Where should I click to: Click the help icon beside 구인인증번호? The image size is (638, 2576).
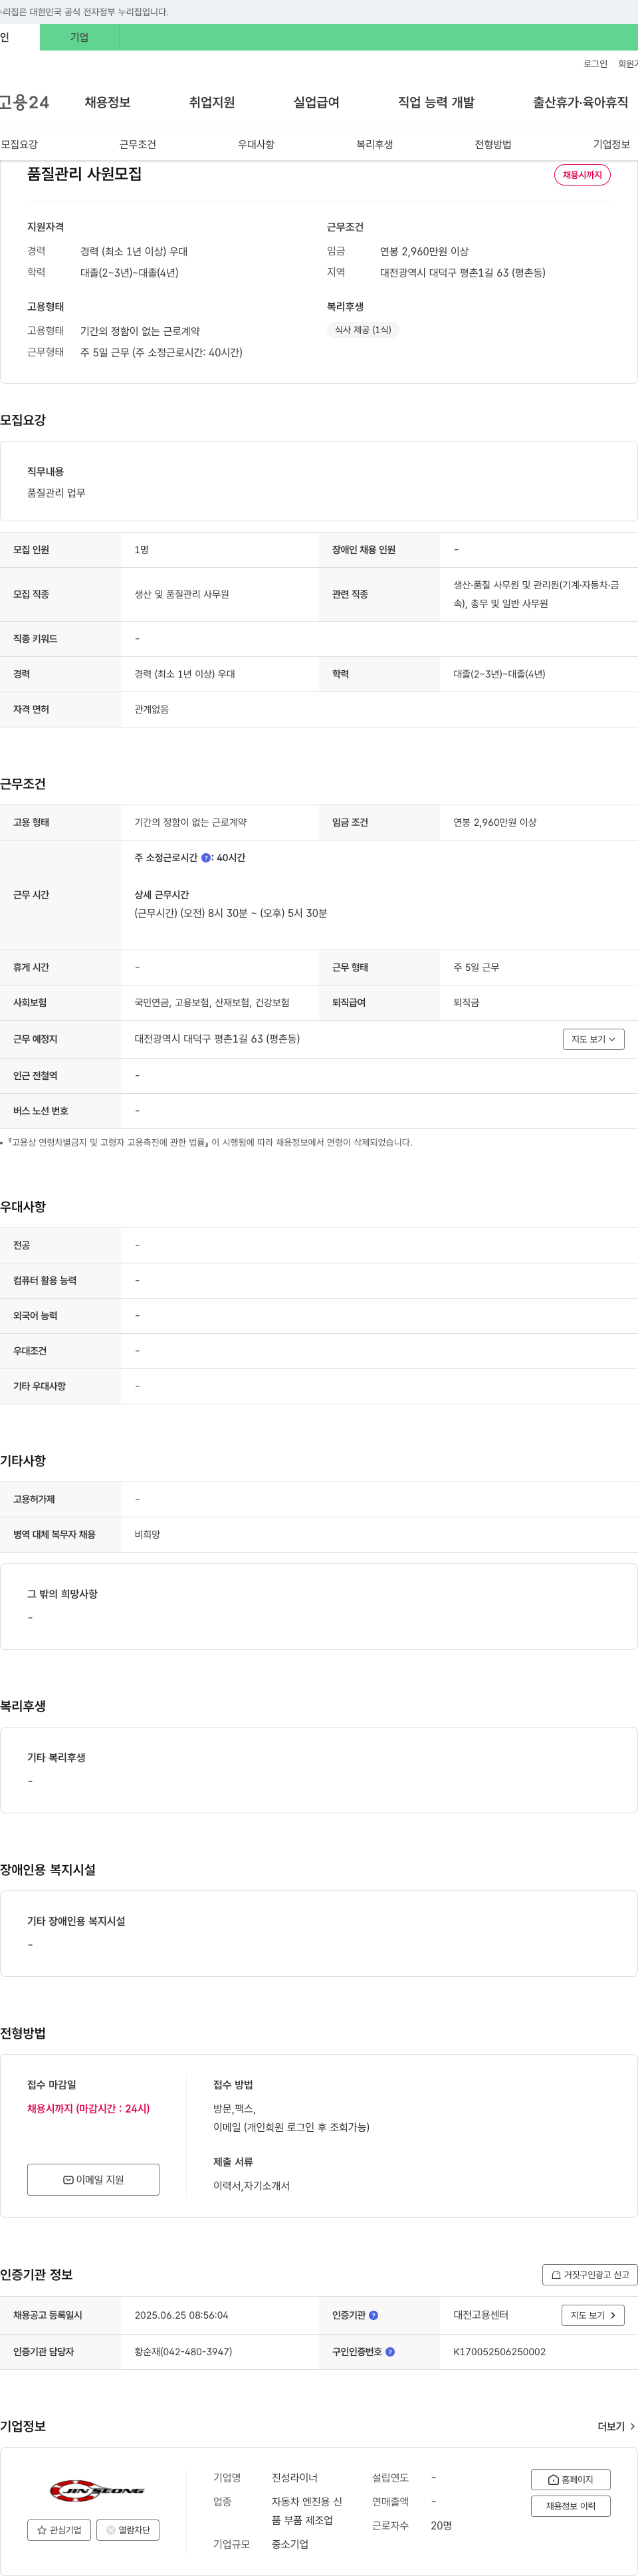point(390,2351)
